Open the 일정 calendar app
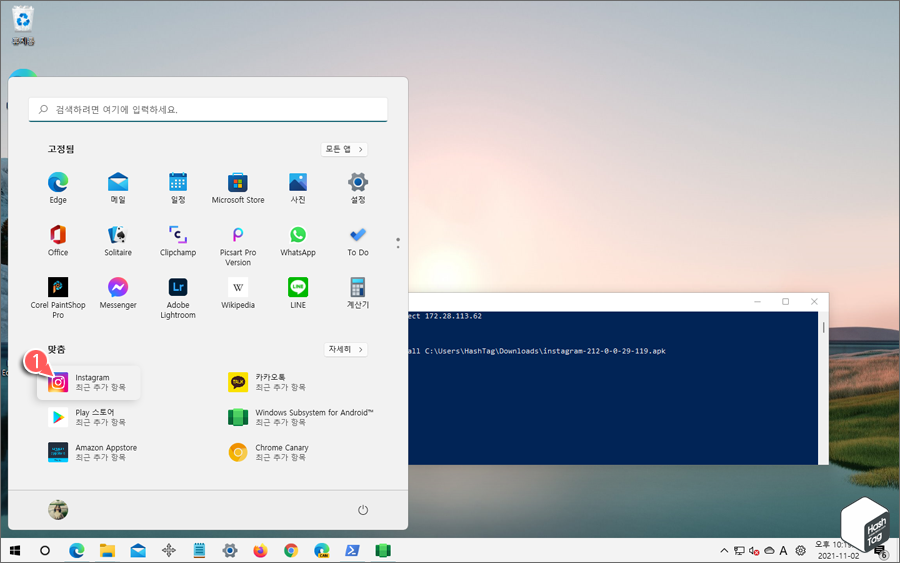This screenshot has height=563, width=900. tap(178, 188)
